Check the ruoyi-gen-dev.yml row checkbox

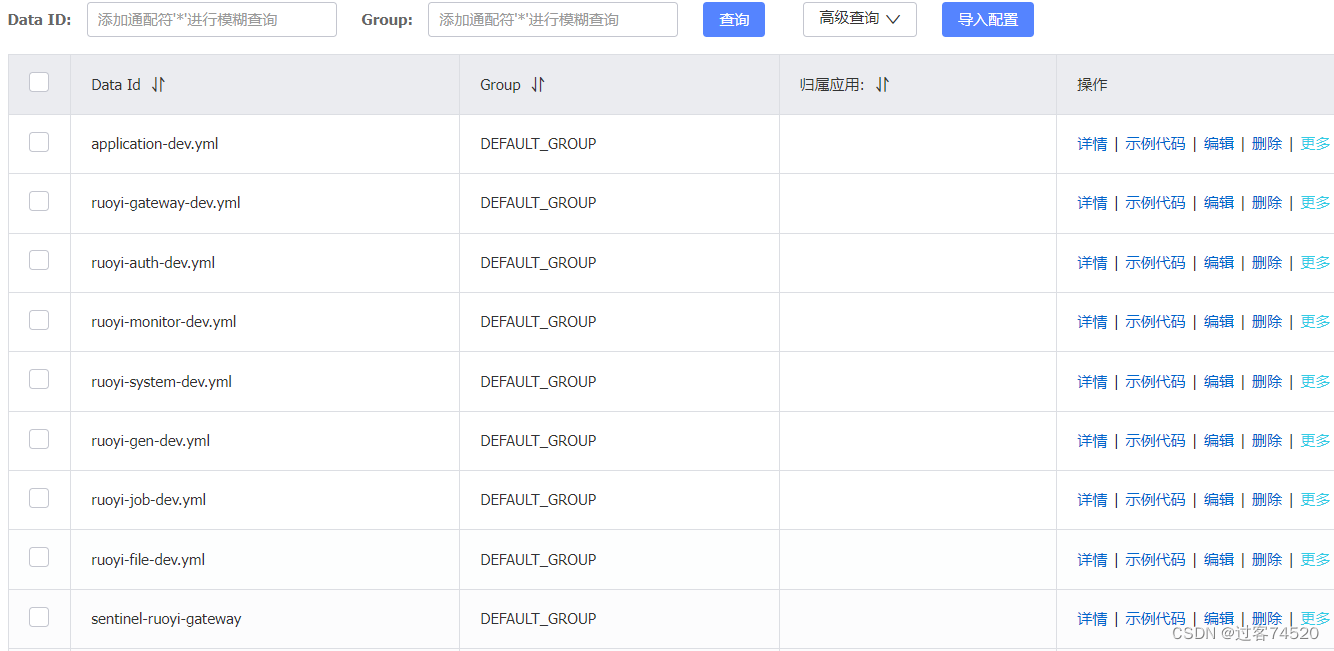click(x=39, y=438)
